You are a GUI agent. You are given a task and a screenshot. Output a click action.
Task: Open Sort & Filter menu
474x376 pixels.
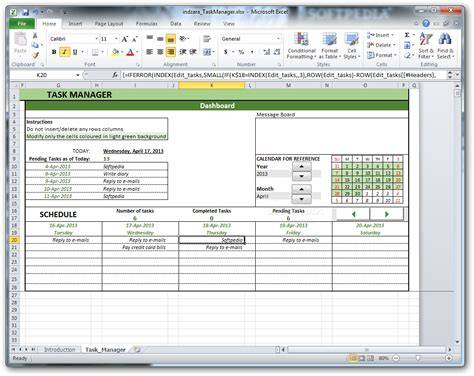426,46
